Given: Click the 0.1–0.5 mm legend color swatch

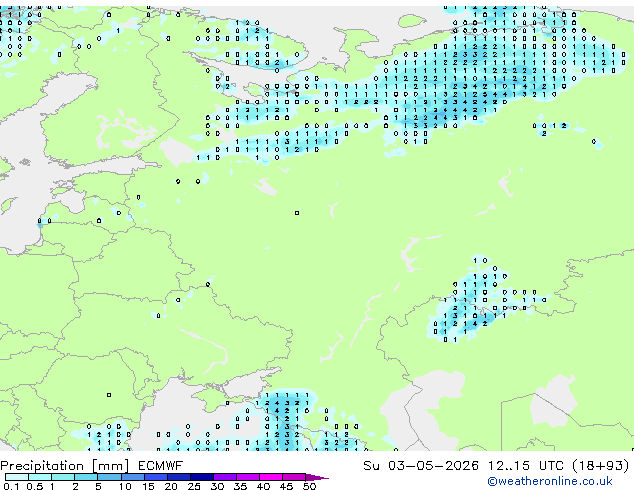Looking at the screenshot, I should pos(17,477).
